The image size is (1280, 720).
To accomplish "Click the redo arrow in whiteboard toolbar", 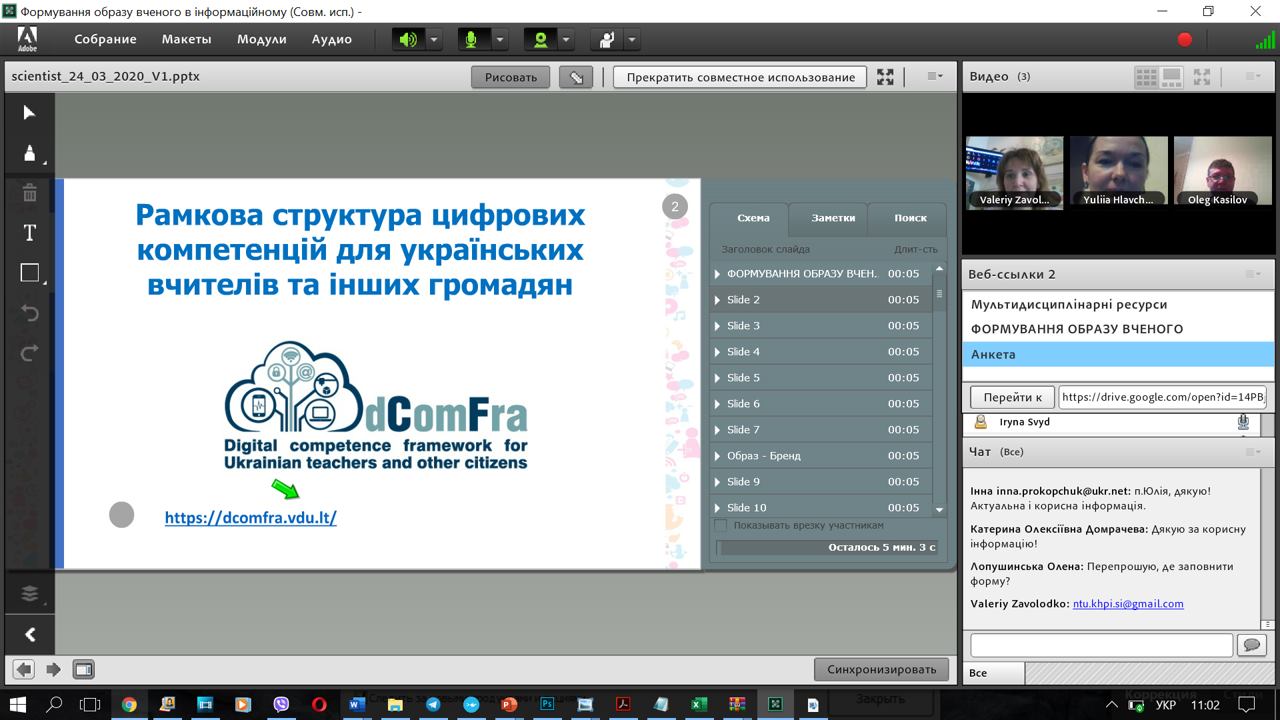I will pyautogui.click(x=29, y=353).
